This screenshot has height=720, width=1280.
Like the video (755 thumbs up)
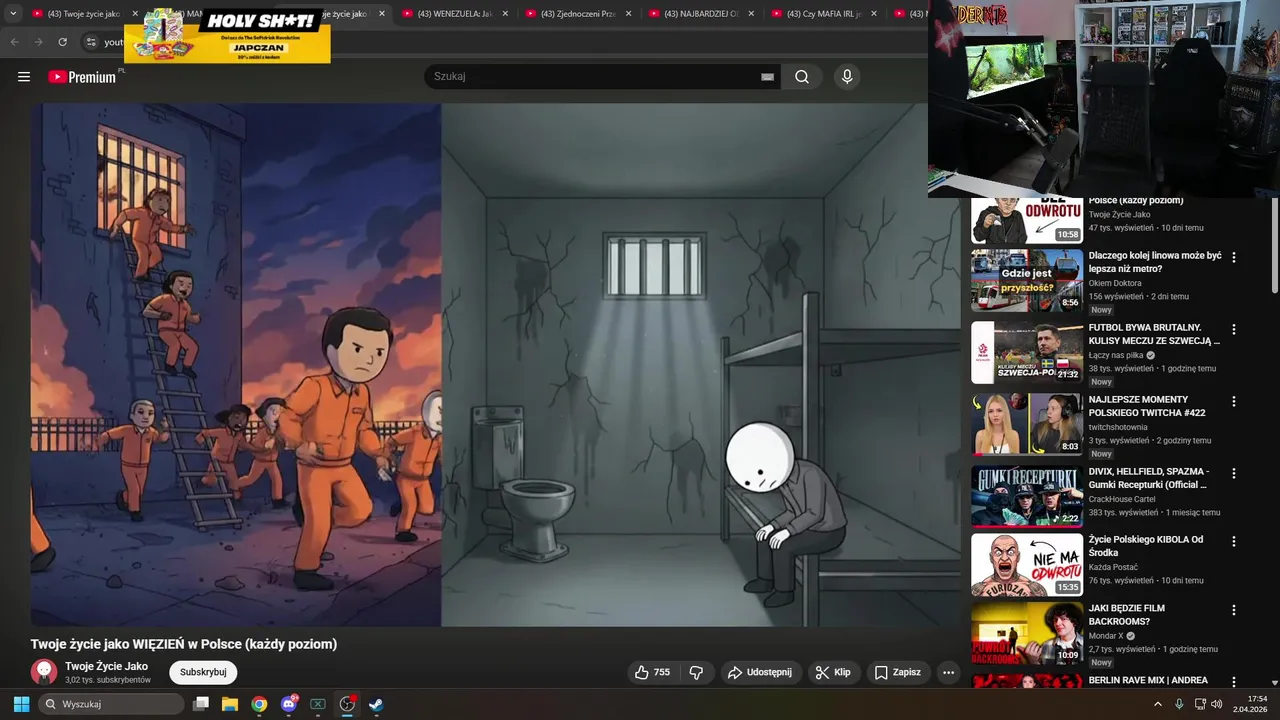[x=652, y=673]
